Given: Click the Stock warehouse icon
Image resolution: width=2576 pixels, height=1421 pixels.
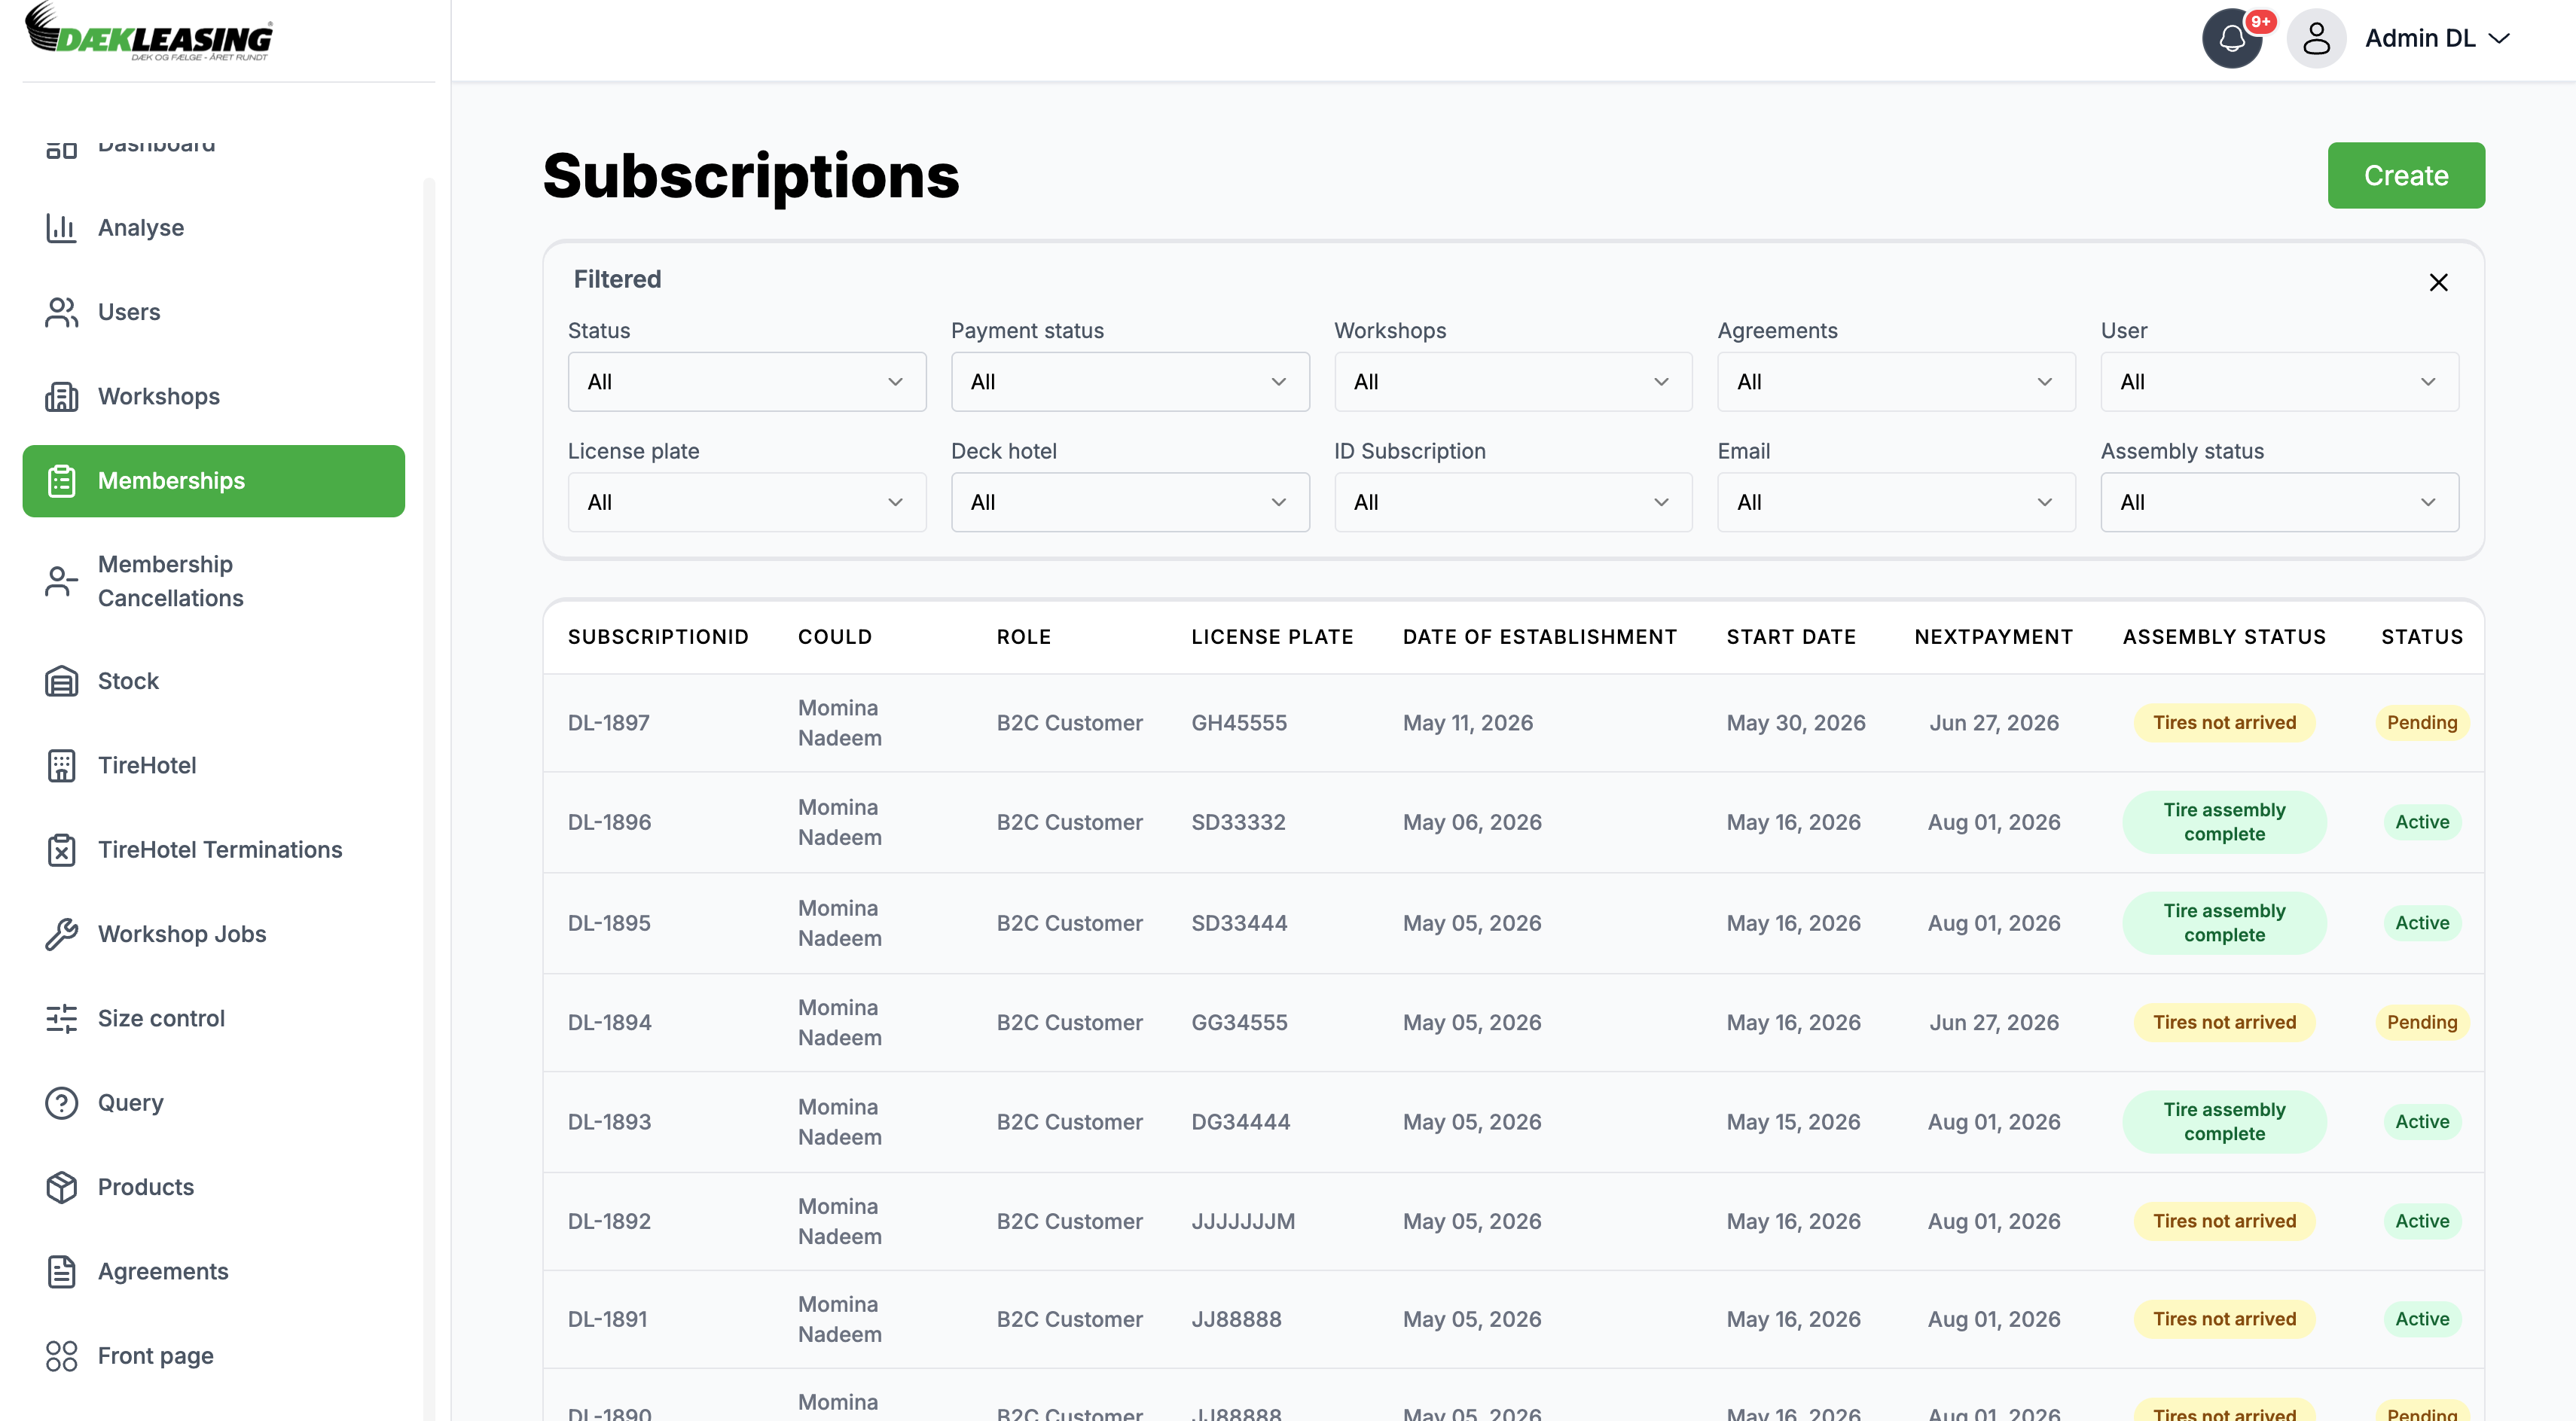Looking at the screenshot, I should (x=61, y=681).
